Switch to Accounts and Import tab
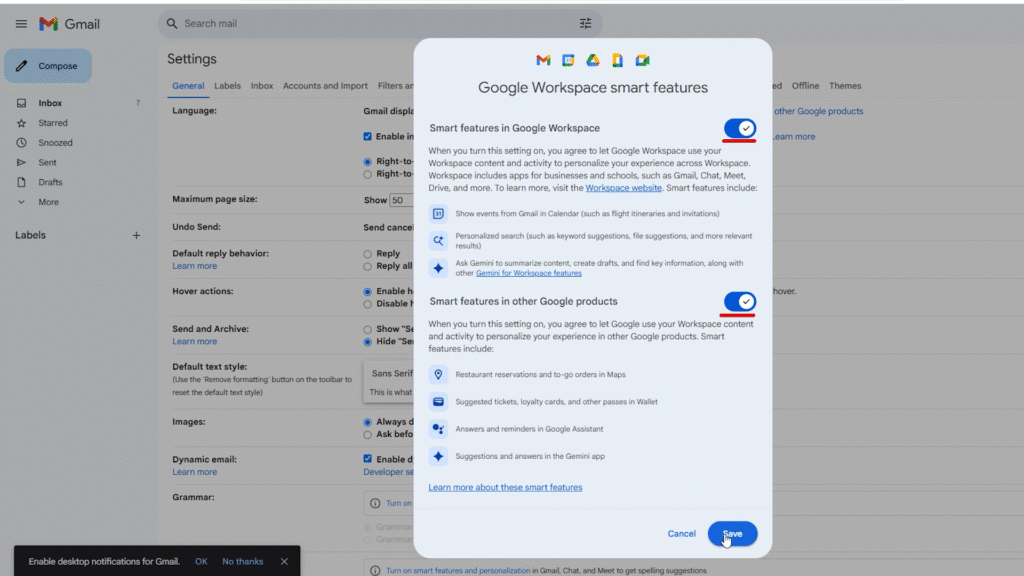 tap(325, 86)
